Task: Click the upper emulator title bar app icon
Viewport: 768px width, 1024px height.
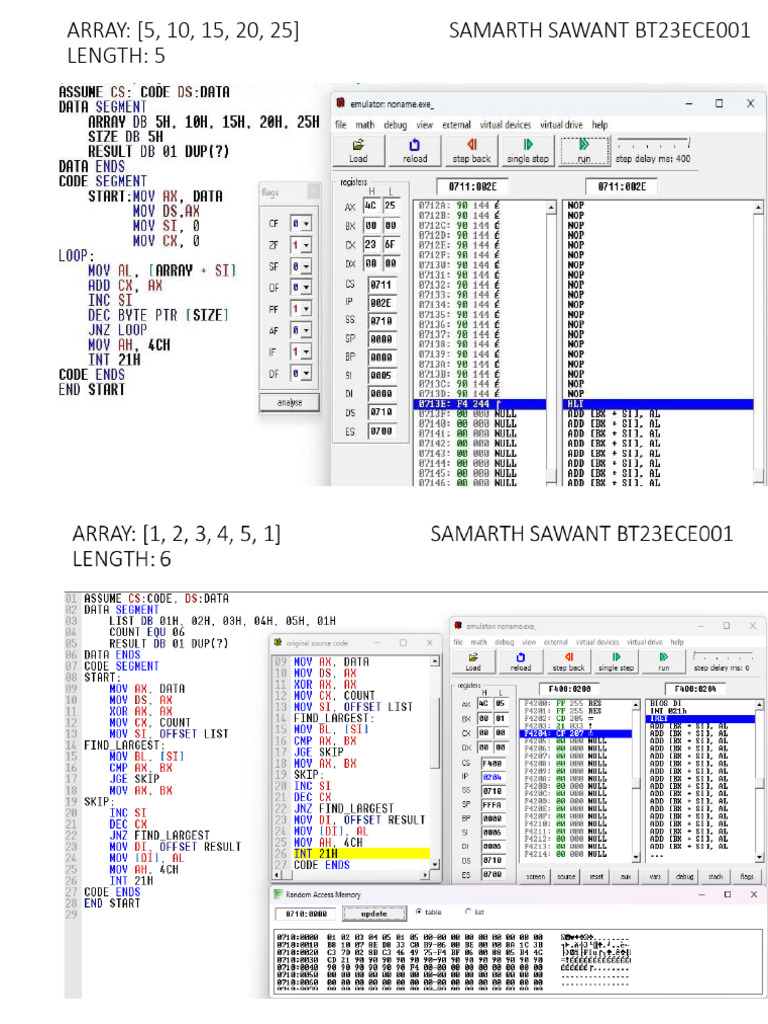Action: 340,103
